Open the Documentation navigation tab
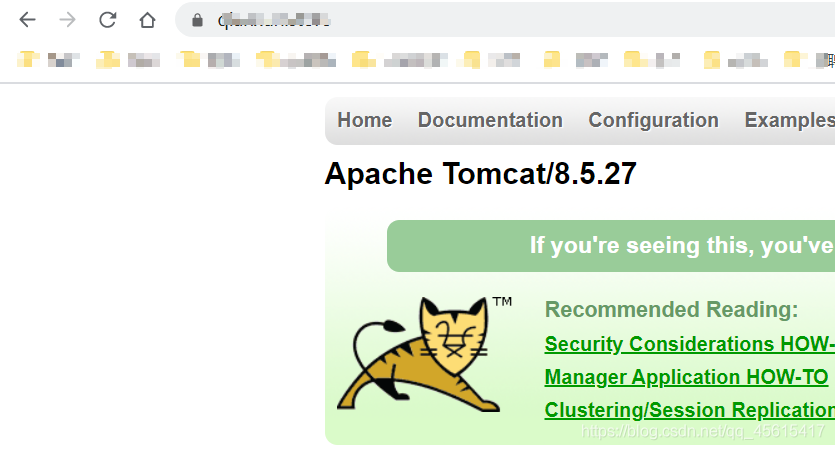This screenshot has height=450, width=835. 490,120
